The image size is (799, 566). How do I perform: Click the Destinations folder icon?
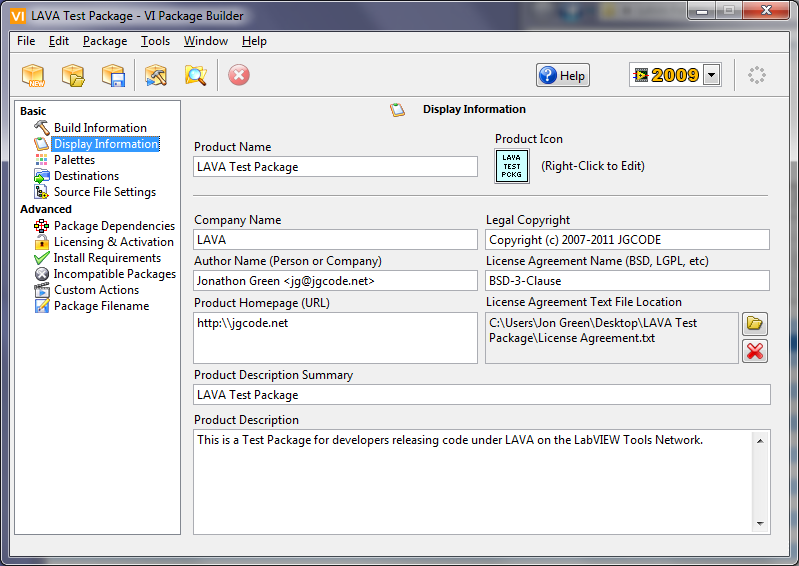pos(42,176)
